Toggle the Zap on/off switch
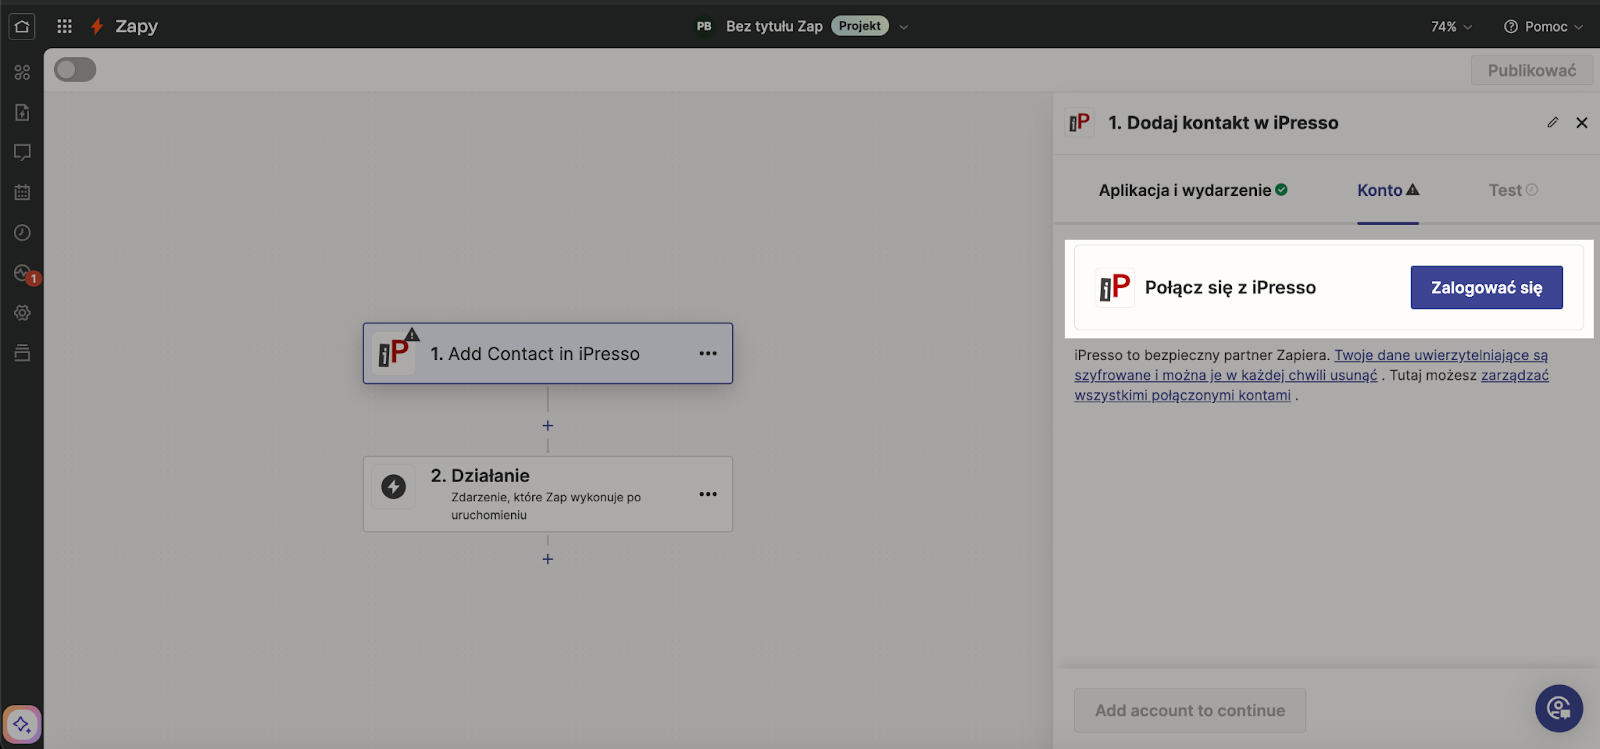Screen dimensions: 1600x749 point(75,69)
